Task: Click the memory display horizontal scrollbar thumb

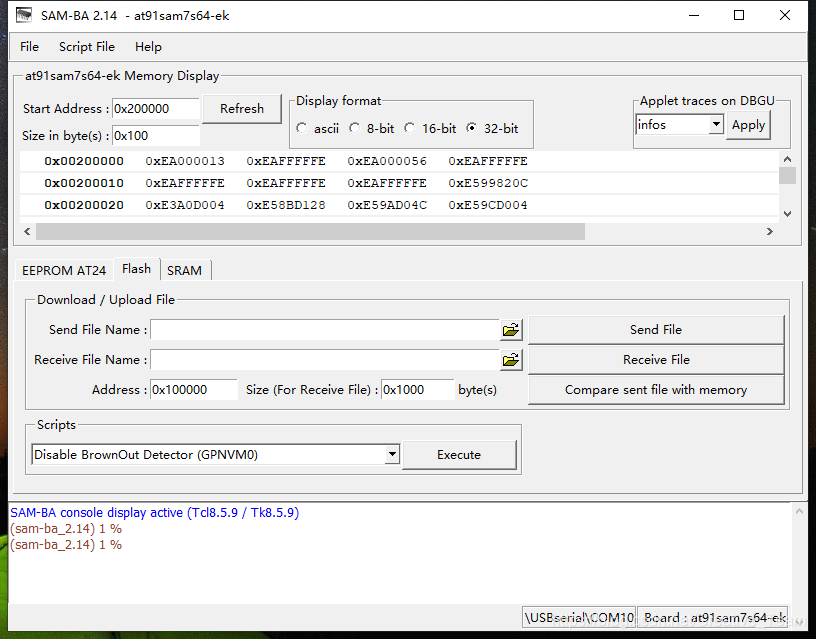Action: [x=310, y=232]
